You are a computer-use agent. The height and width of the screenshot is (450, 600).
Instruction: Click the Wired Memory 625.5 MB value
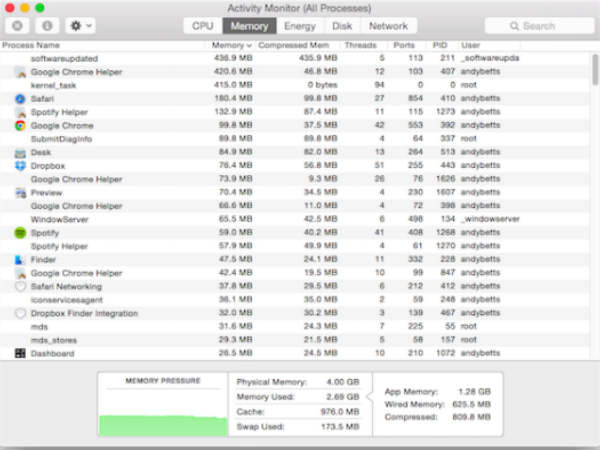click(x=471, y=404)
